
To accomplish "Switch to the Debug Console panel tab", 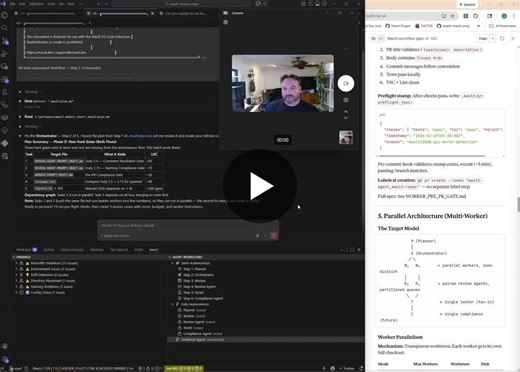I will click(x=72, y=250).
